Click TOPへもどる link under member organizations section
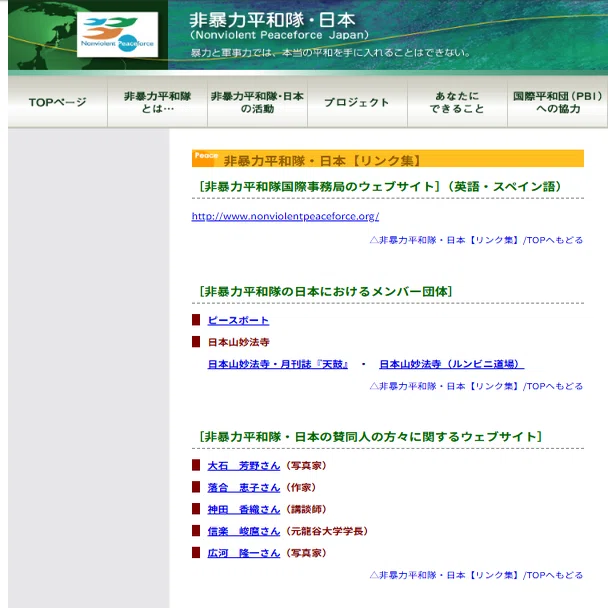 point(476,386)
